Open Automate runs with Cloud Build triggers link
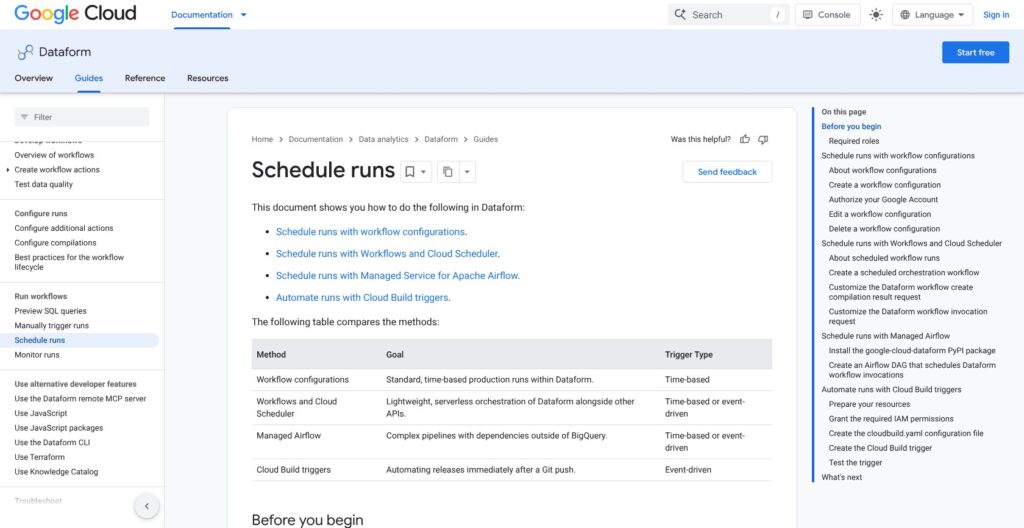The height and width of the screenshot is (528, 1024). [x=362, y=297]
